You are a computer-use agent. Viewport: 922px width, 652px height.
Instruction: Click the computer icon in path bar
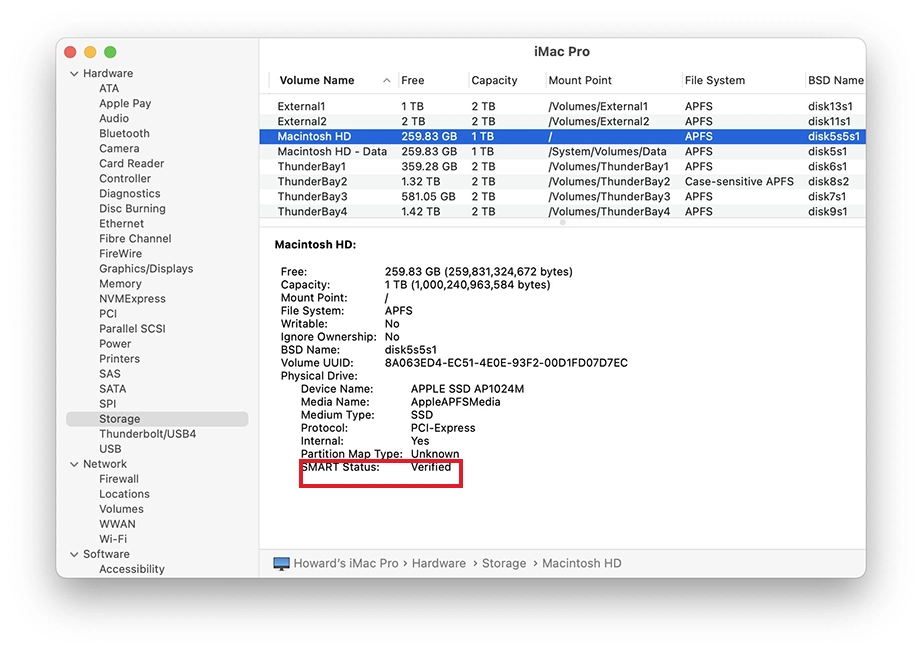282,563
